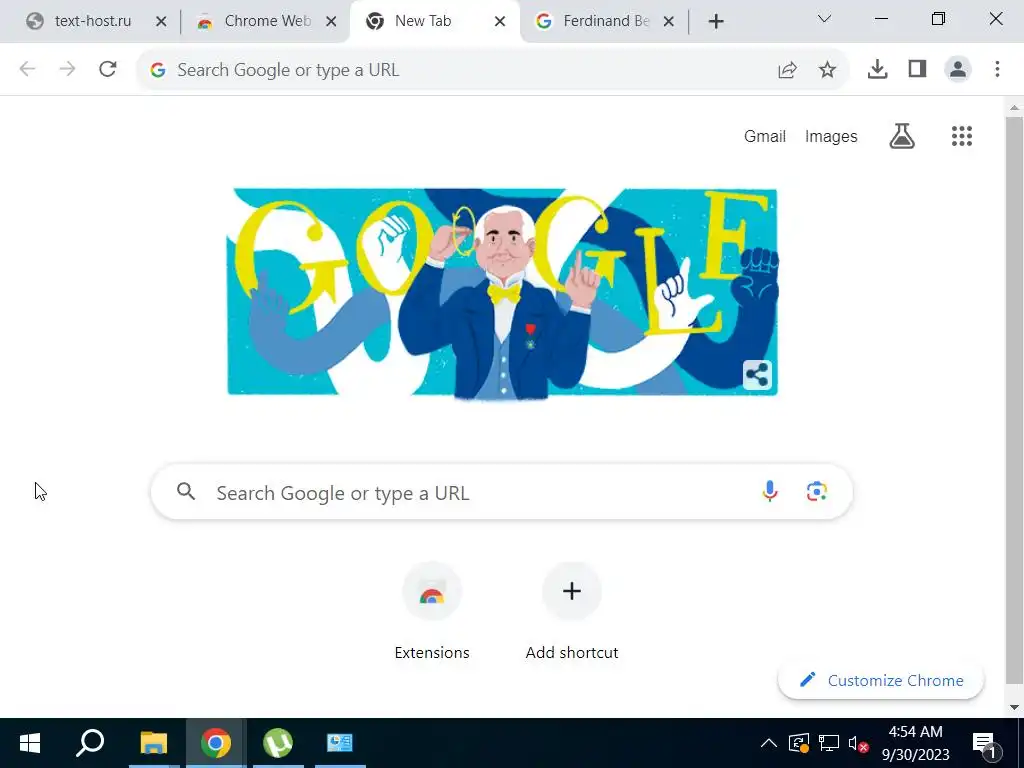
Task: Toggle the Chrome side panel
Action: [918, 69]
